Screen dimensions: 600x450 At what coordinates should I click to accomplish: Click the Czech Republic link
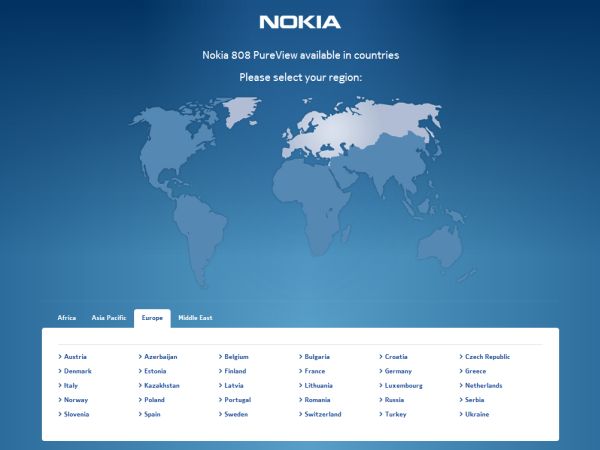tap(487, 356)
